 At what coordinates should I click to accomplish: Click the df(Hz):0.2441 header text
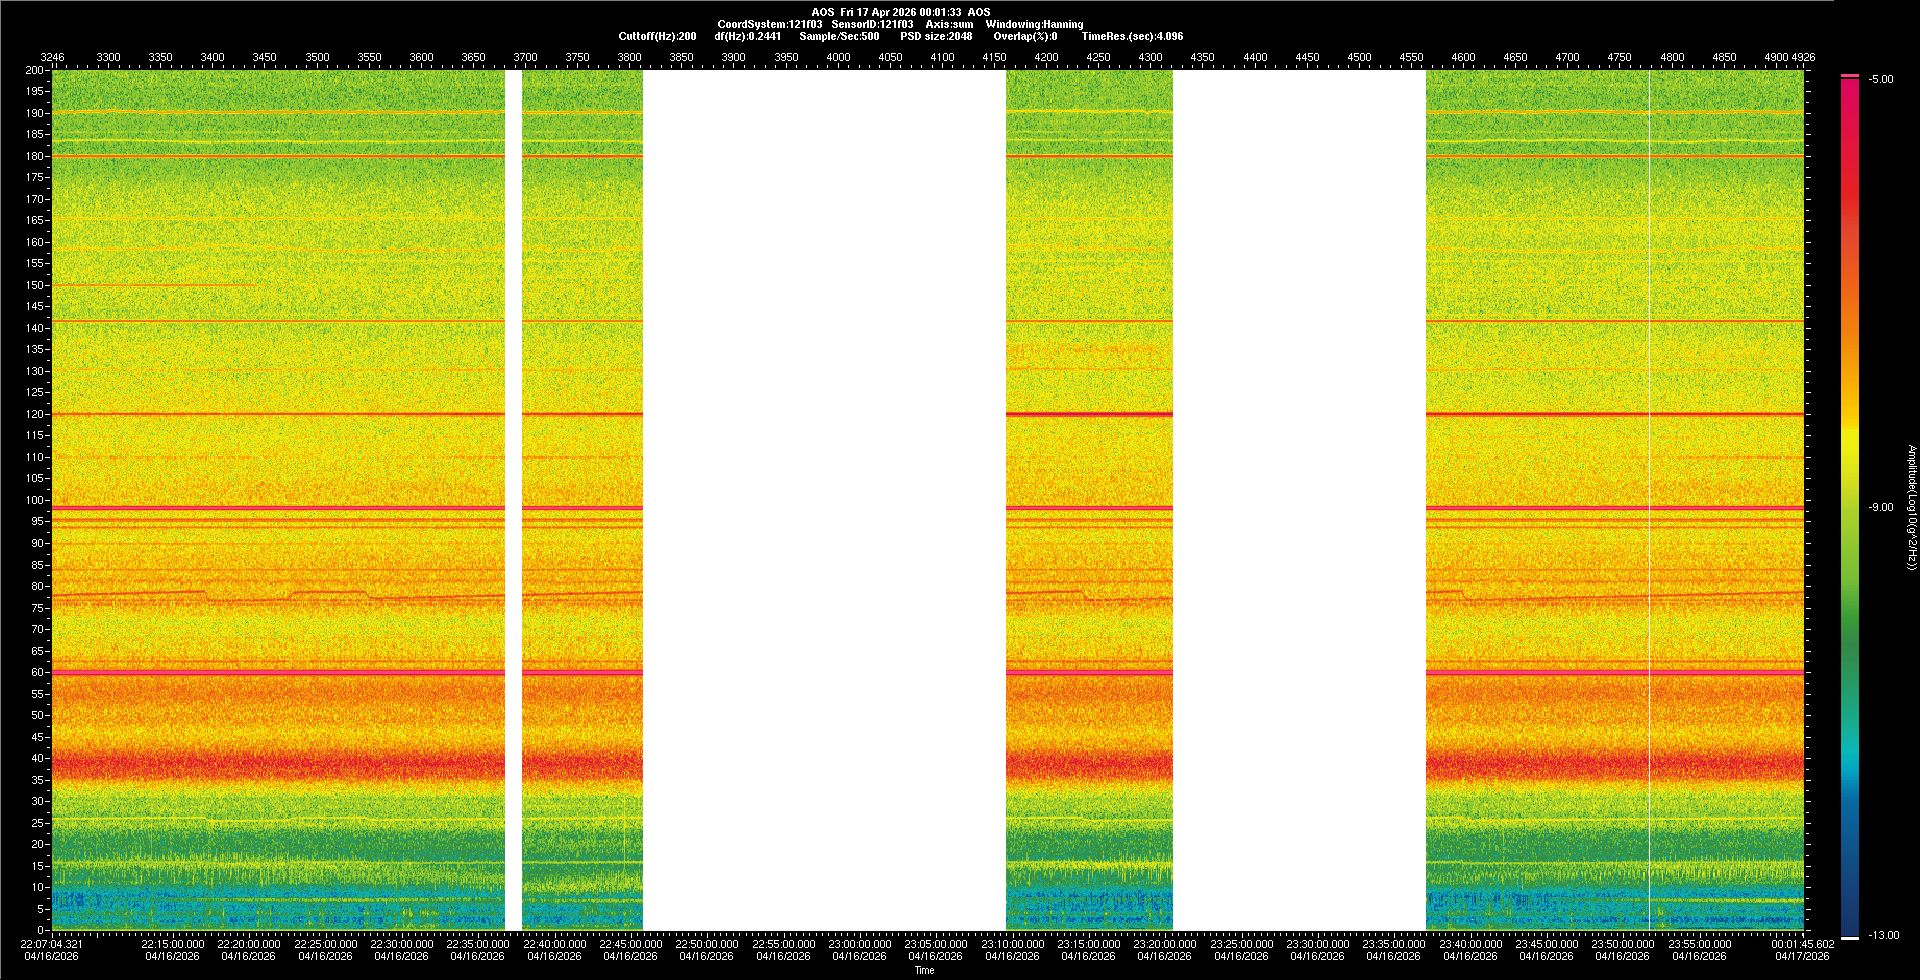[748, 36]
